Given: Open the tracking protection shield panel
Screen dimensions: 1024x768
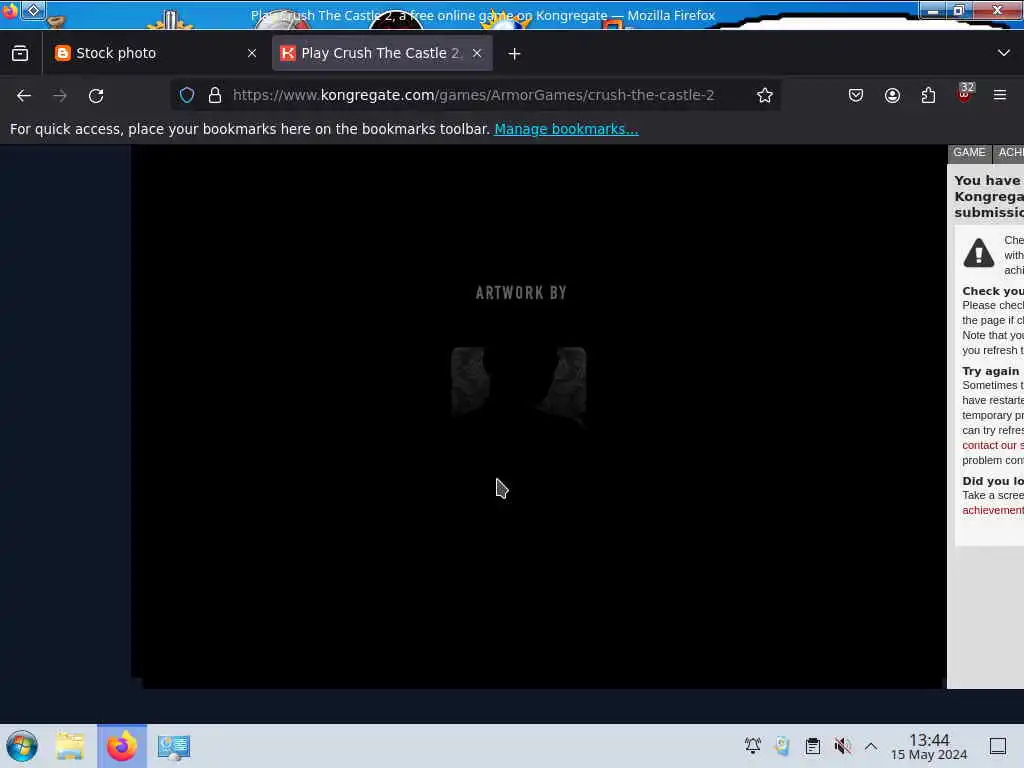Looking at the screenshot, I should click(x=187, y=95).
